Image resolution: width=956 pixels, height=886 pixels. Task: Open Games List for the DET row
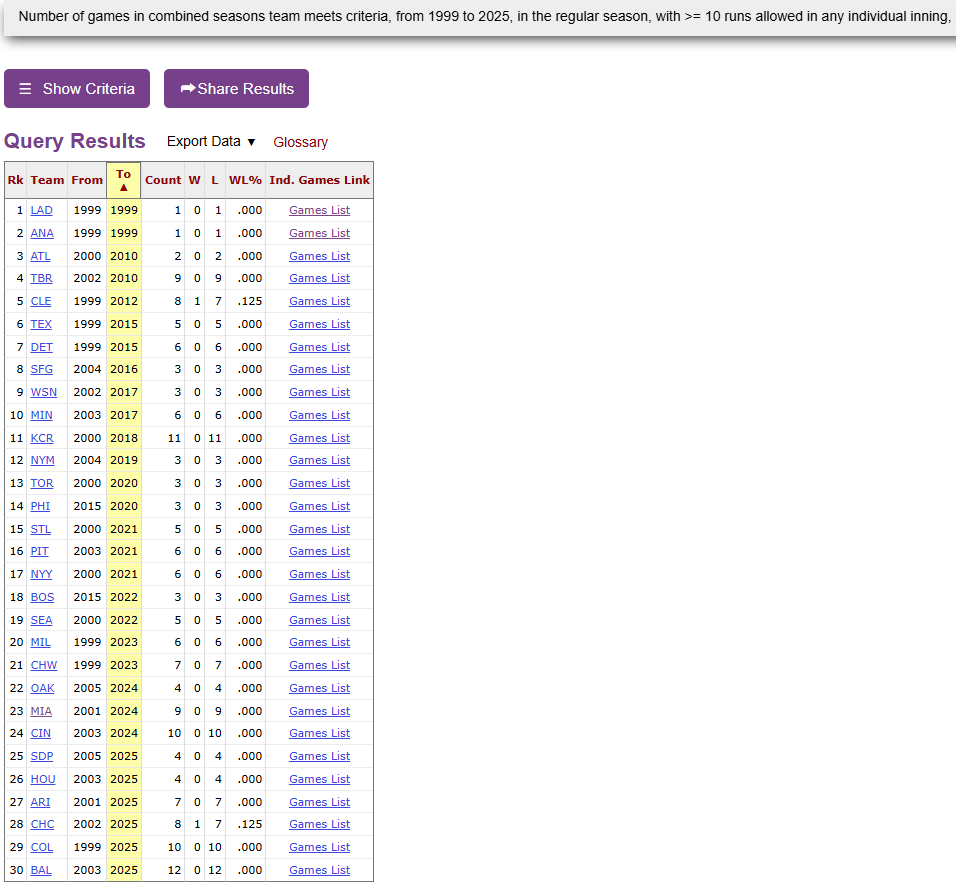point(319,347)
